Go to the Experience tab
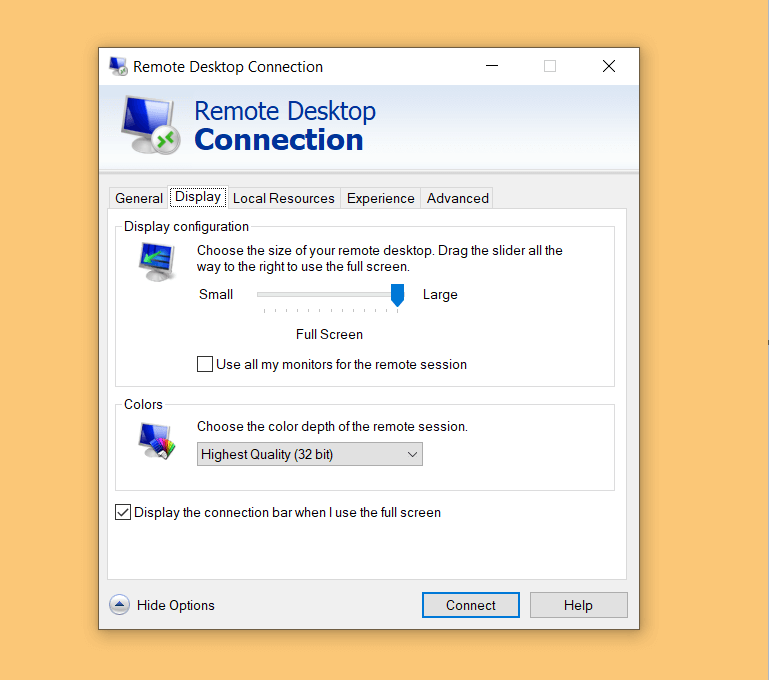 [x=381, y=198]
